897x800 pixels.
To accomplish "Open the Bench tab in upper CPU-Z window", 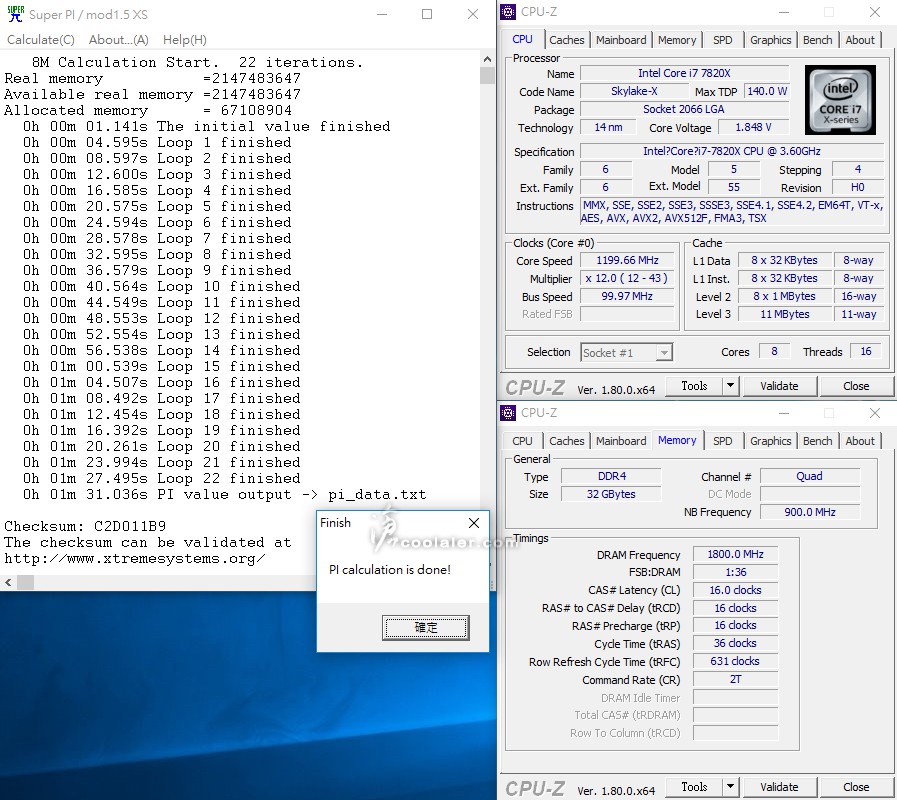I will (817, 39).
